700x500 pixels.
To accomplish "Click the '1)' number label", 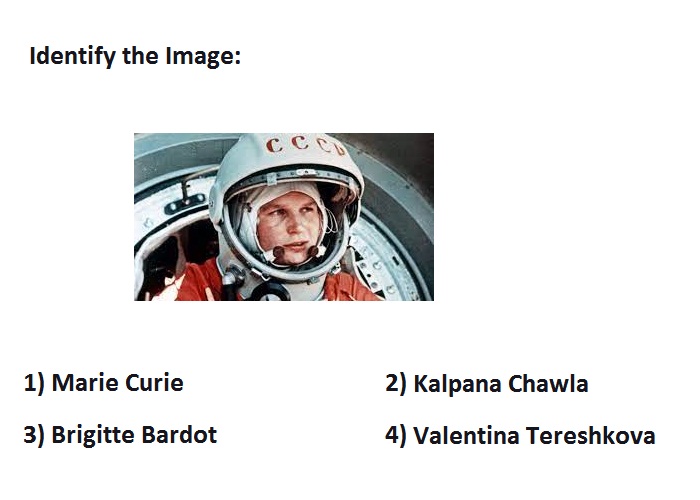I will coord(34,383).
